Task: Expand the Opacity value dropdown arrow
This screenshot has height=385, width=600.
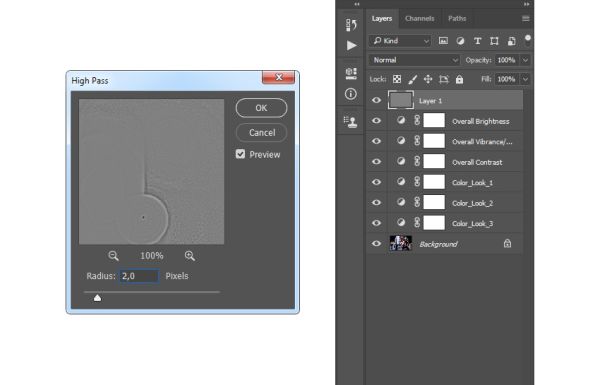Action: click(x=525, y=60)
